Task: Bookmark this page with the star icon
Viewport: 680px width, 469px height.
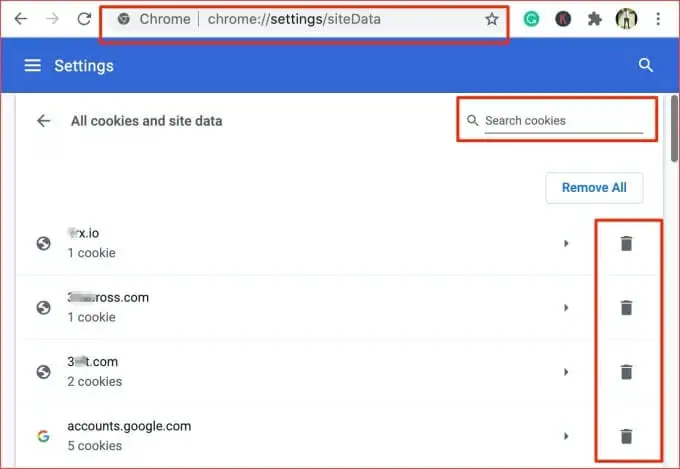Action: pyautogui.click(x=492, y=19)
